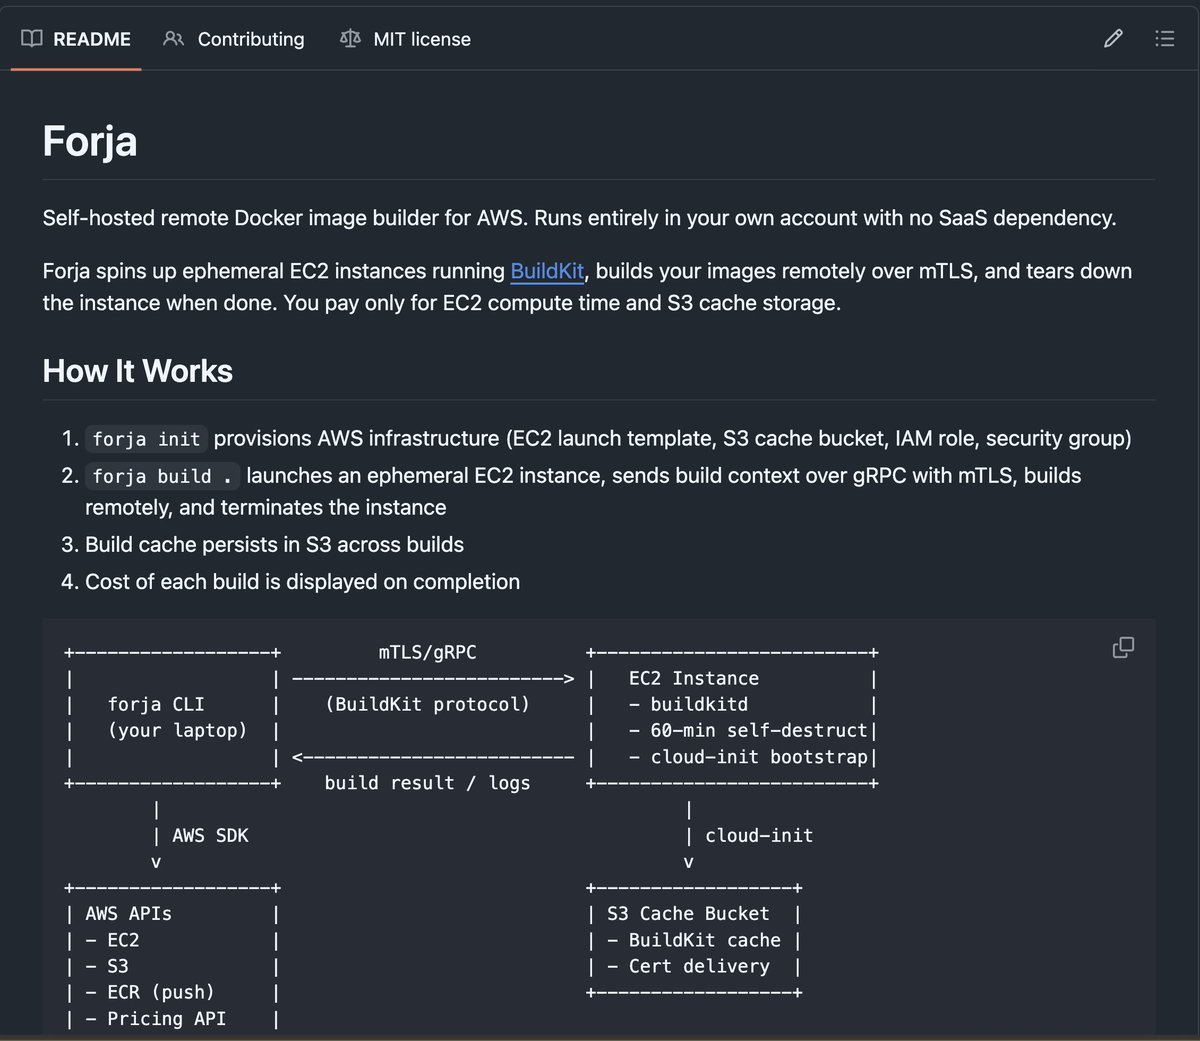The height and width of the screenshot is (1041, 1200).
Task: Click 'Cert delivery' in the diagram
Action: [699, 966]
